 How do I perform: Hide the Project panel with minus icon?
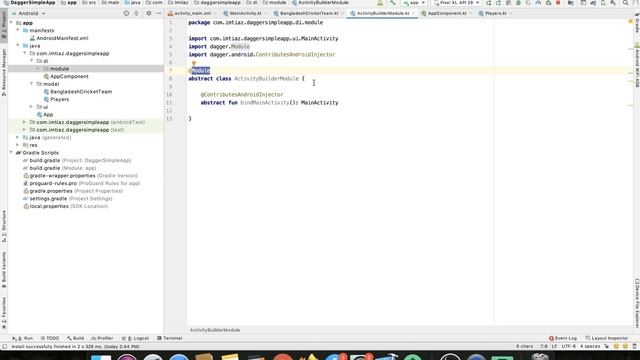tap(159, 13)
